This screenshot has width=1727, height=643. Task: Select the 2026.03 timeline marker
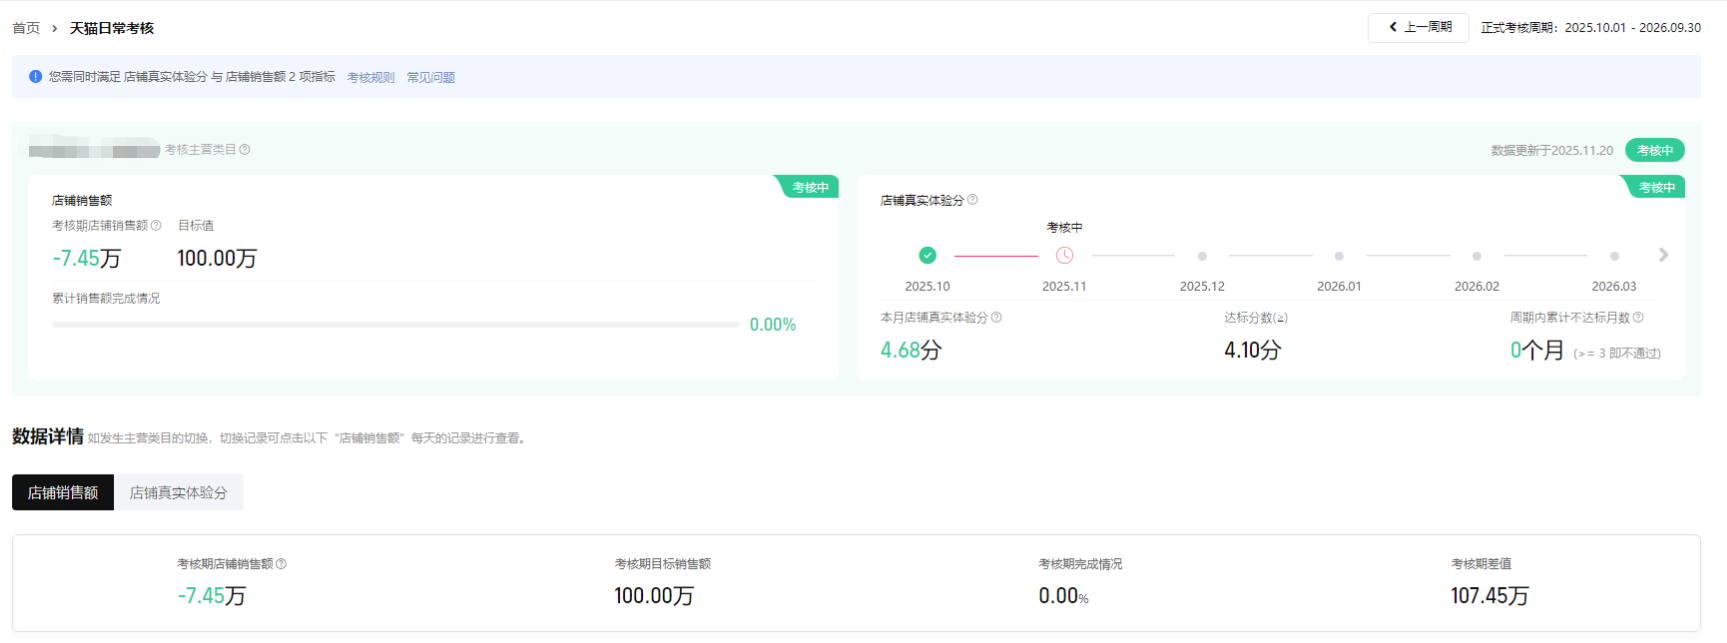[x=1614, y=257]
